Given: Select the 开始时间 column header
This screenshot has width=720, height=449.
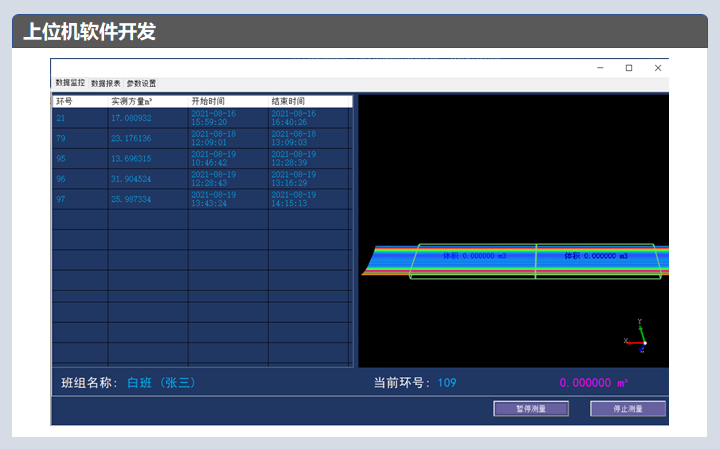Looking at the screenshot, I should coord(228,101).
